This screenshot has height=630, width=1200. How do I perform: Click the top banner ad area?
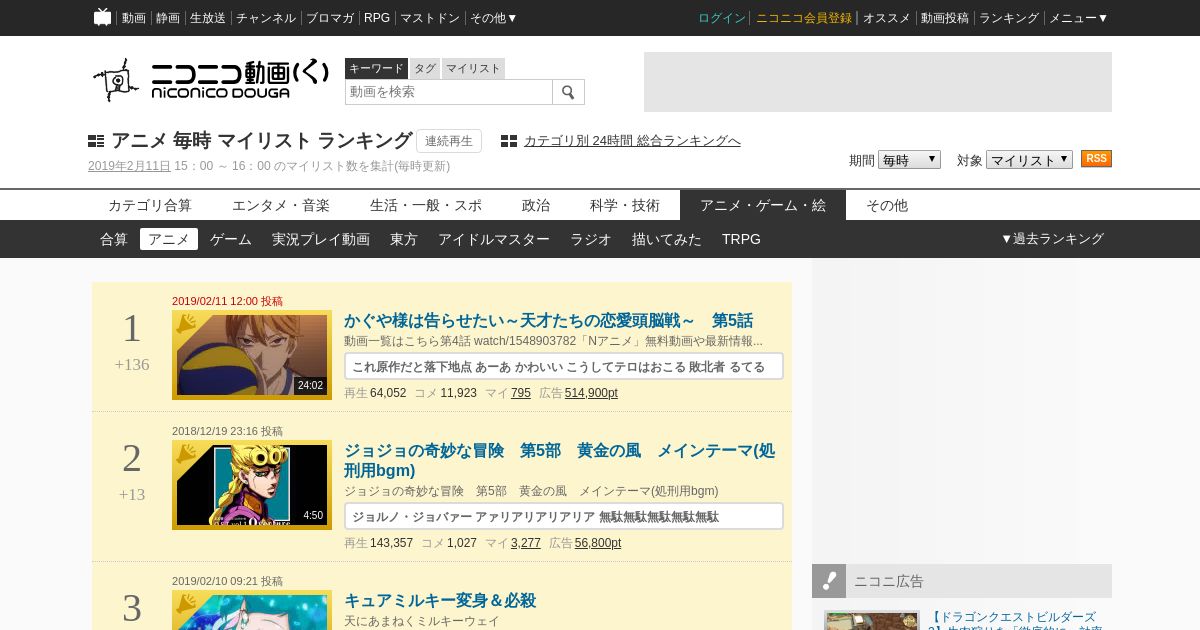(x=878, y=82)
